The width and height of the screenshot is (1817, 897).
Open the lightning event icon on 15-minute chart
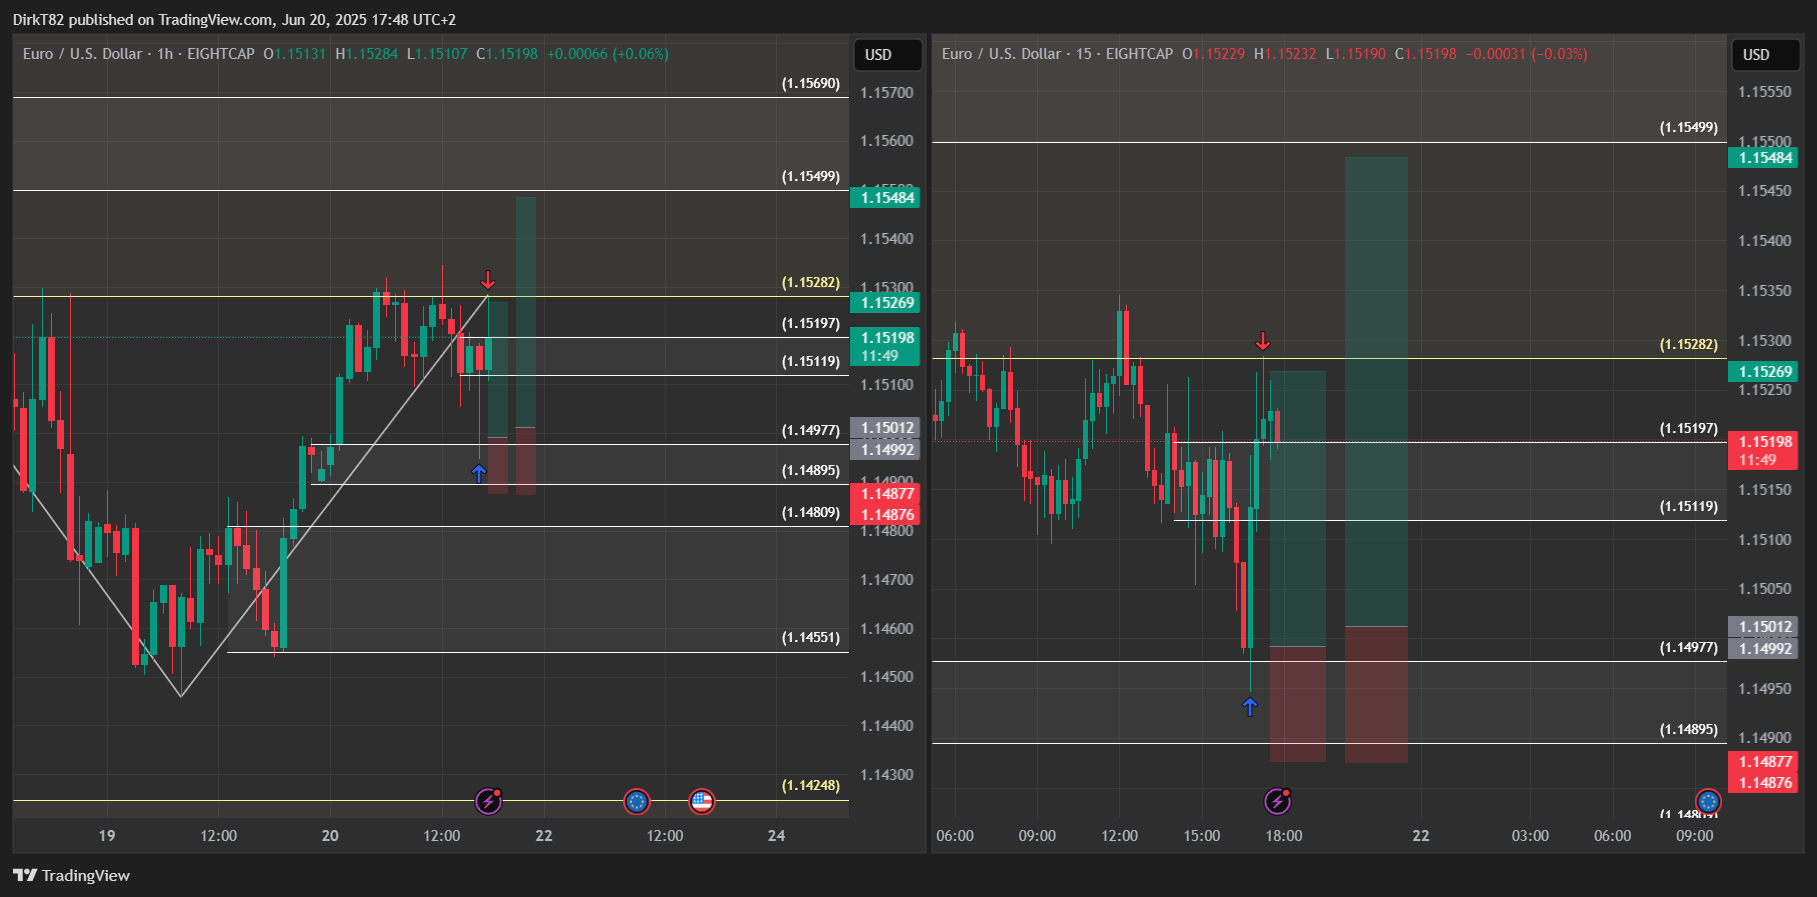pos(1278,800)
